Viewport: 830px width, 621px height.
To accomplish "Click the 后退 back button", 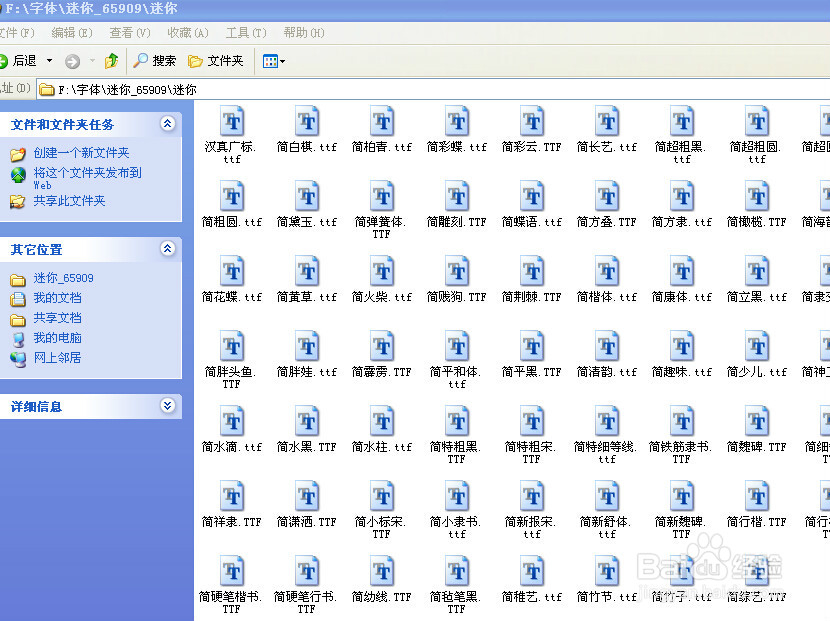I will [x=19, y=61].
